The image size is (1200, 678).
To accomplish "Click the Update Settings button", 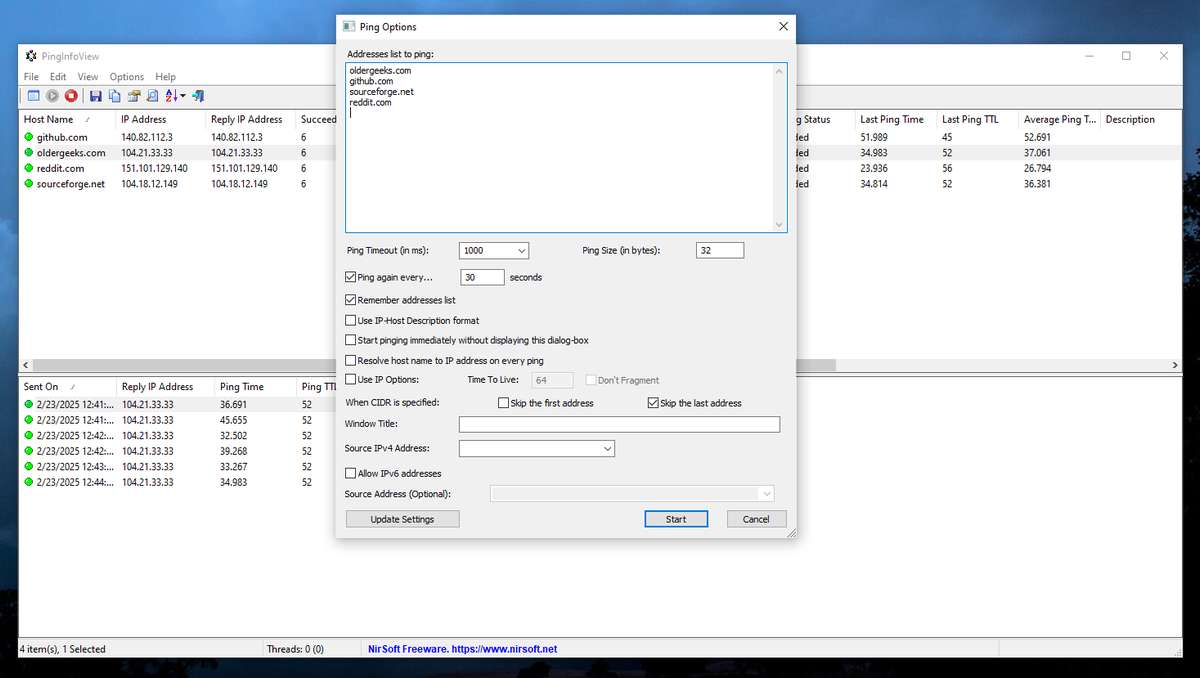I will click(402, 519).
